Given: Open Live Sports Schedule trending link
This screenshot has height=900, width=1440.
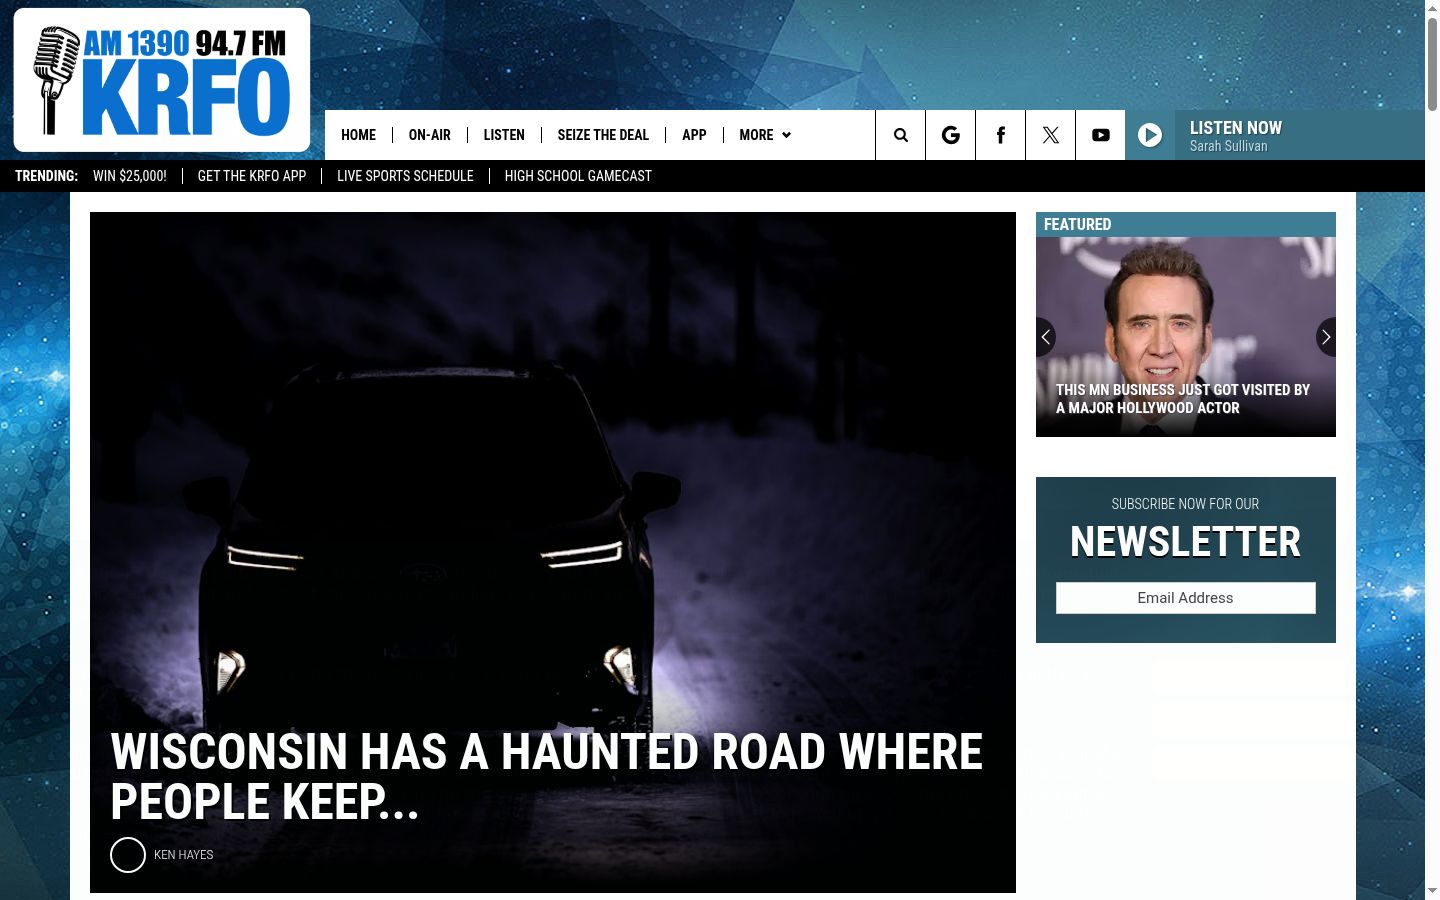Looking at the screenshot, I should pyautogui.click(x=405, y=176).
